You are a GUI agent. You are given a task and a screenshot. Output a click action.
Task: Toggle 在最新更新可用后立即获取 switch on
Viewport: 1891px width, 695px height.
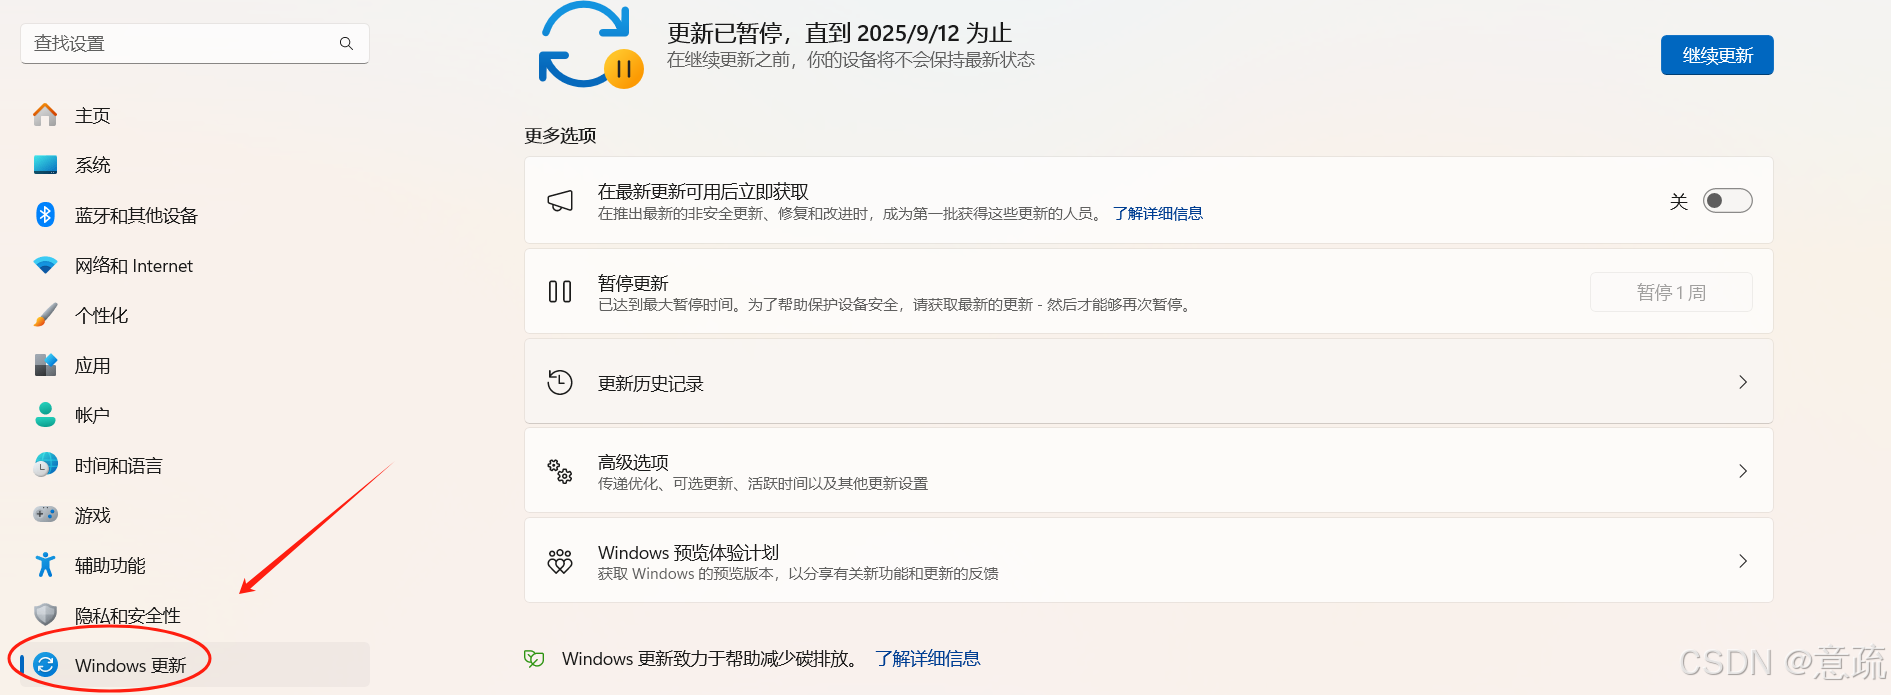point(1727,201)
